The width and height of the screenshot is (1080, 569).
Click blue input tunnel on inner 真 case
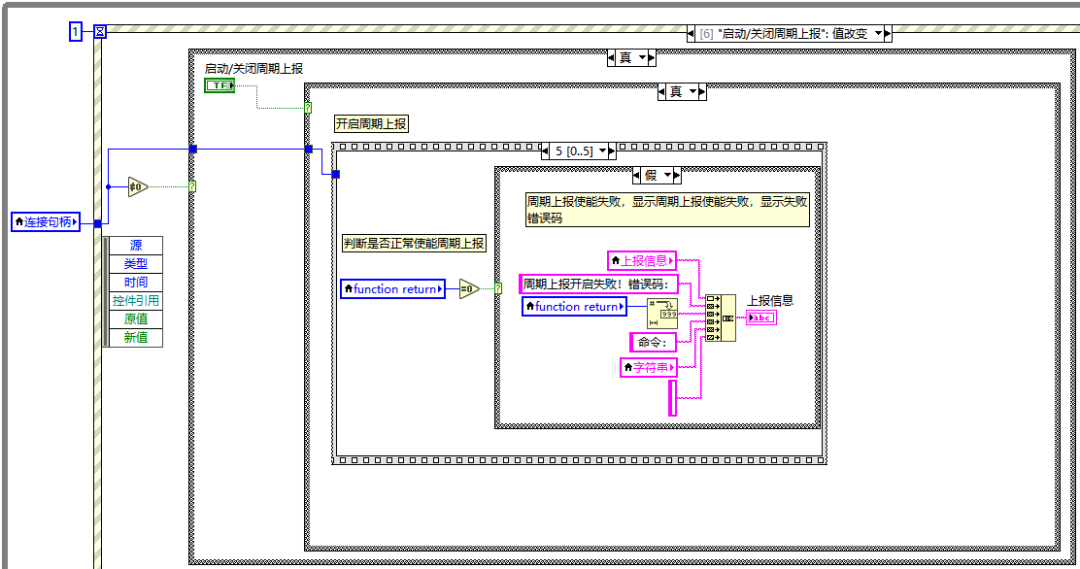tap(309, 149)
